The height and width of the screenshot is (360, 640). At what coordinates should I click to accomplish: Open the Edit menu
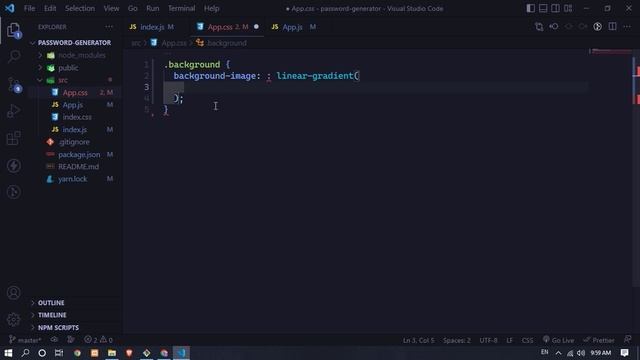coord(50,8)
